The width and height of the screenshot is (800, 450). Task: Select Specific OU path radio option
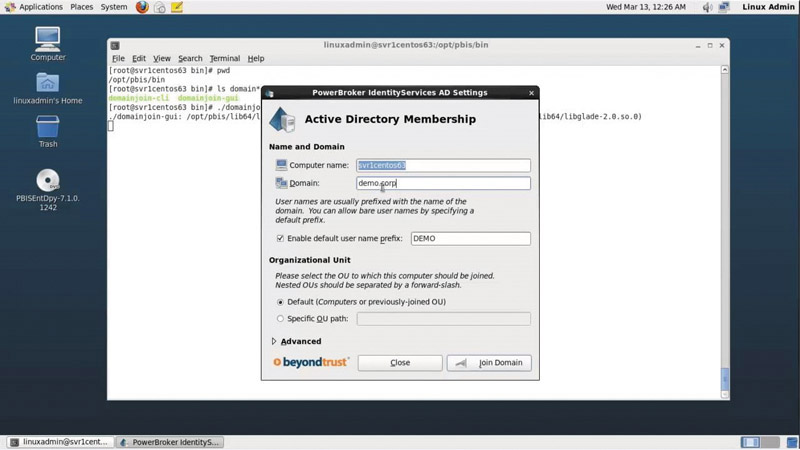coord(280,318)
